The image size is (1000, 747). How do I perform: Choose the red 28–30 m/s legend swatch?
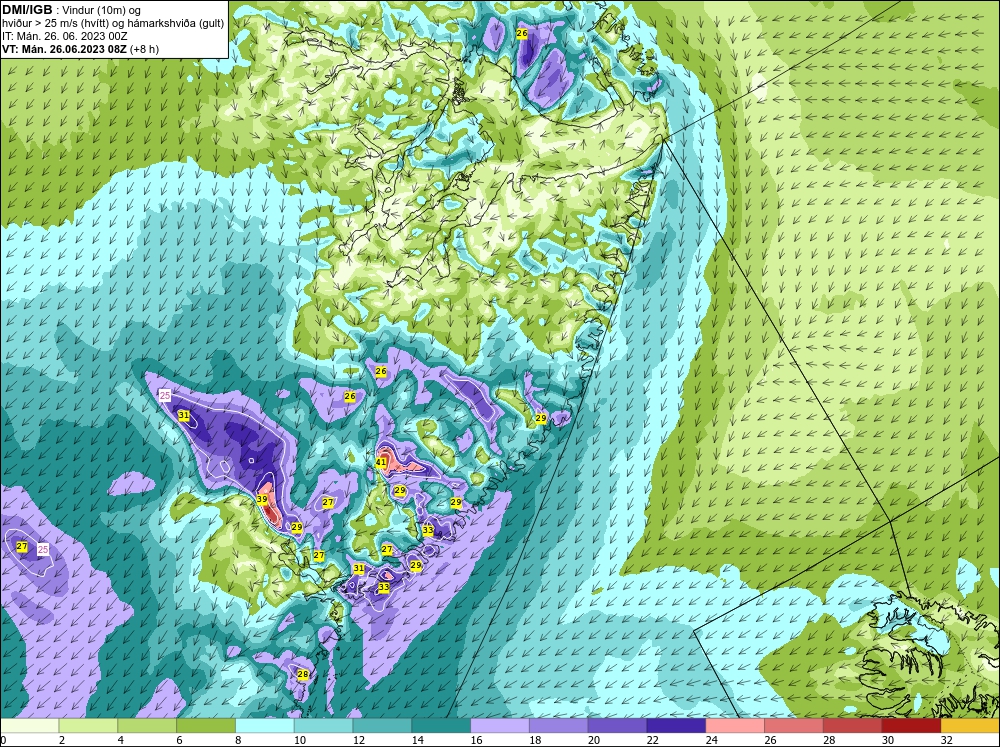pyautogui.click(x=853, y=726)
